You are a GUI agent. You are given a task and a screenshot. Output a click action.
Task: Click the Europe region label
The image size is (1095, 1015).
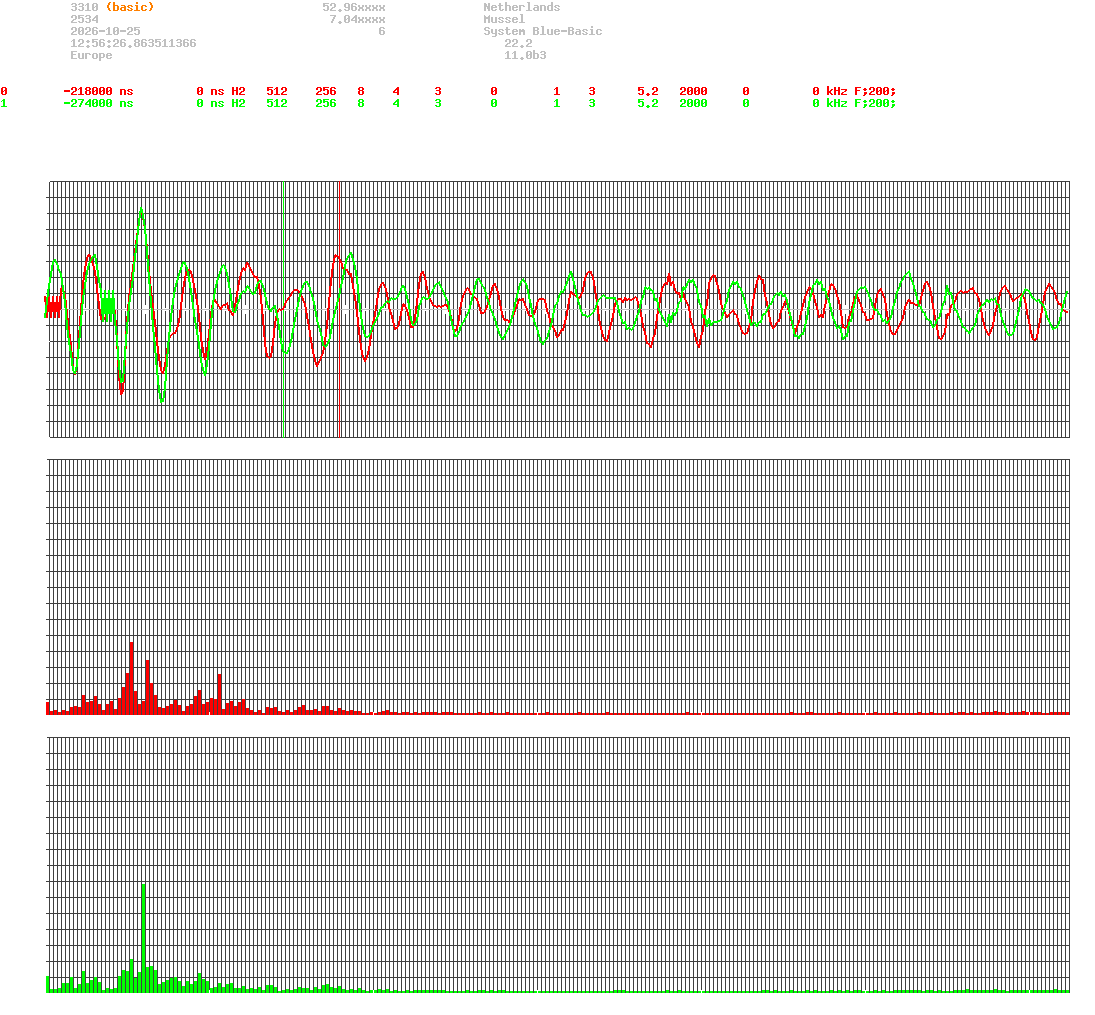91,55
